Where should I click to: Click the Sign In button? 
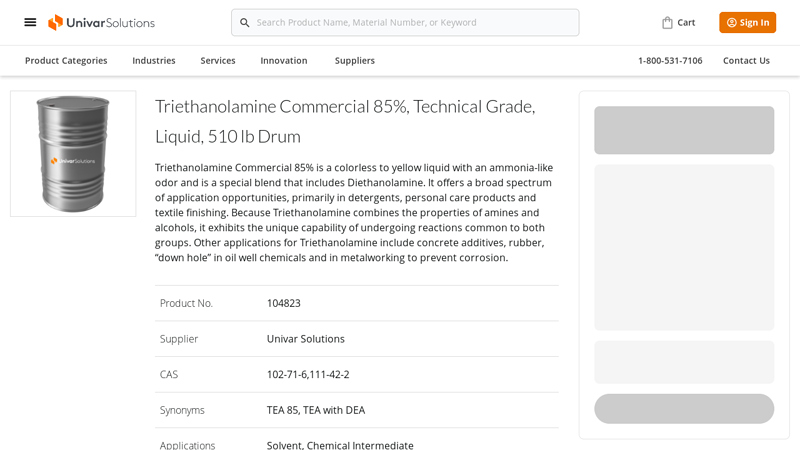point(747,22)
